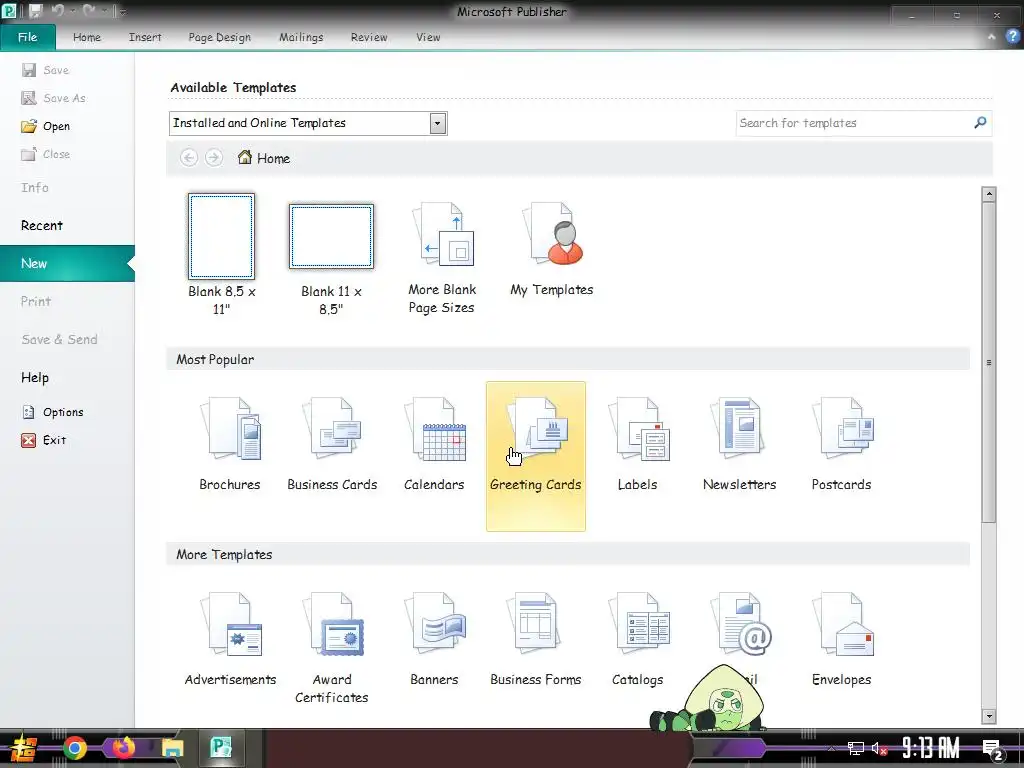Open the File tab
Viewport: 1024px width, 768px height.
27,37
